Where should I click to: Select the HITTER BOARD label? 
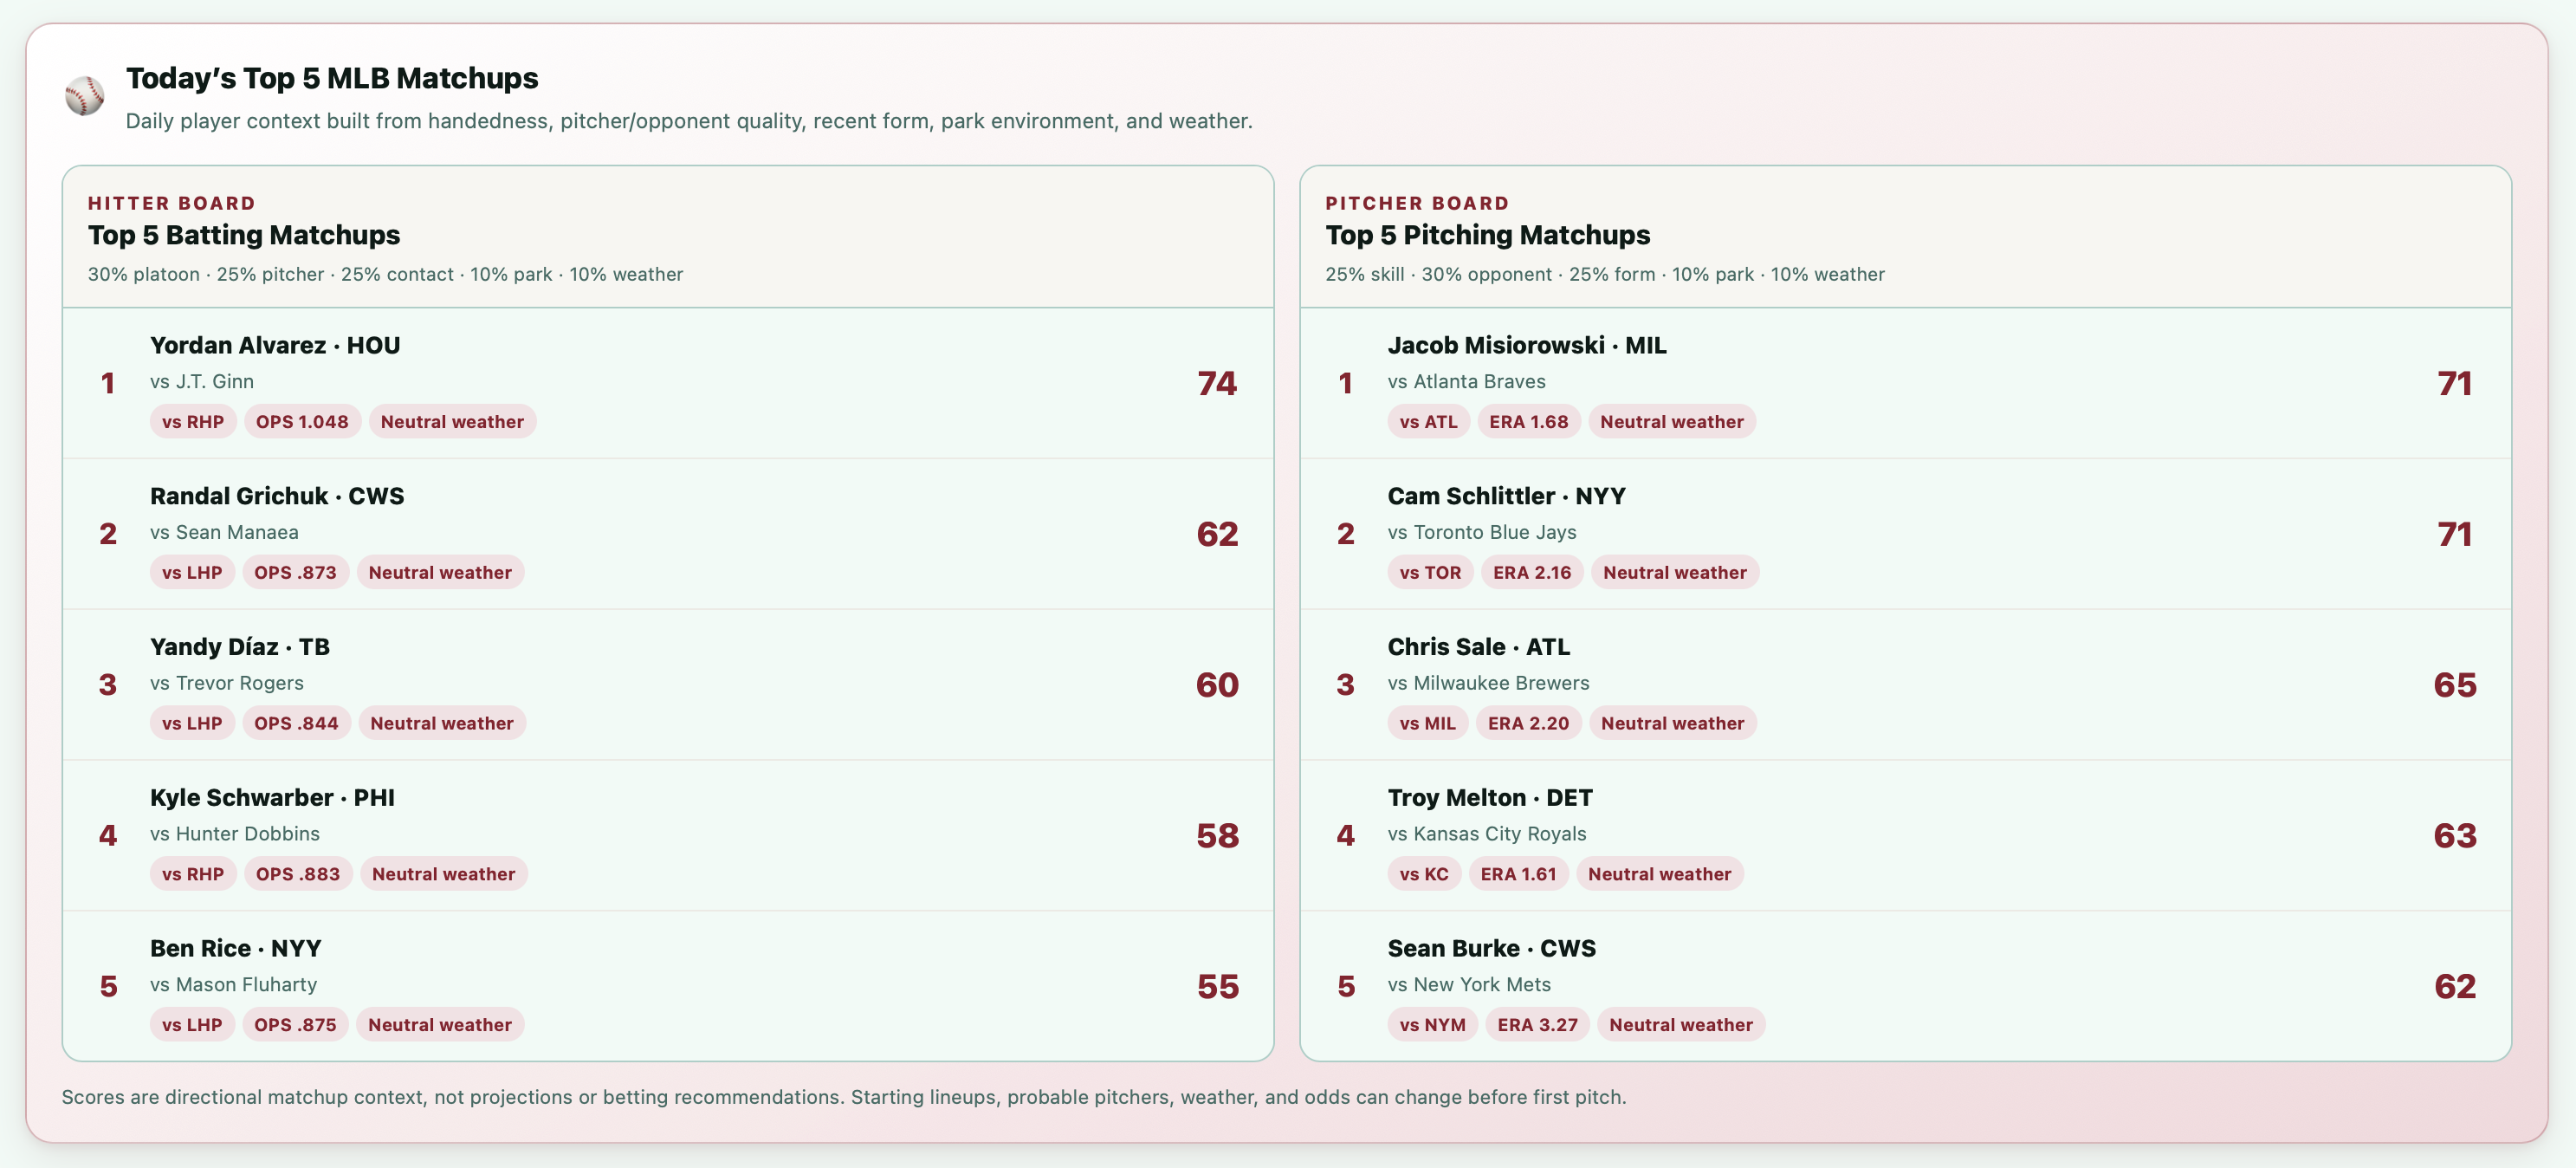click(172, 203)
